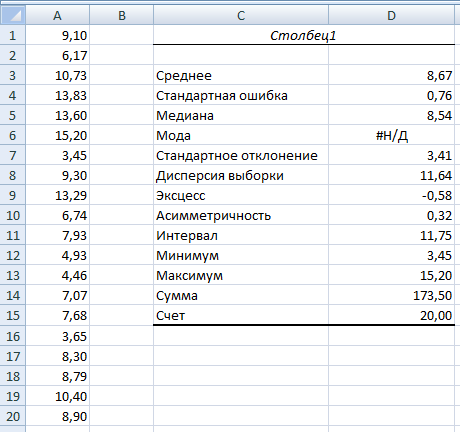Click the Среднее label cell
Image resolution: width=460 pixels, height=432 pixels.
(241, 75)
